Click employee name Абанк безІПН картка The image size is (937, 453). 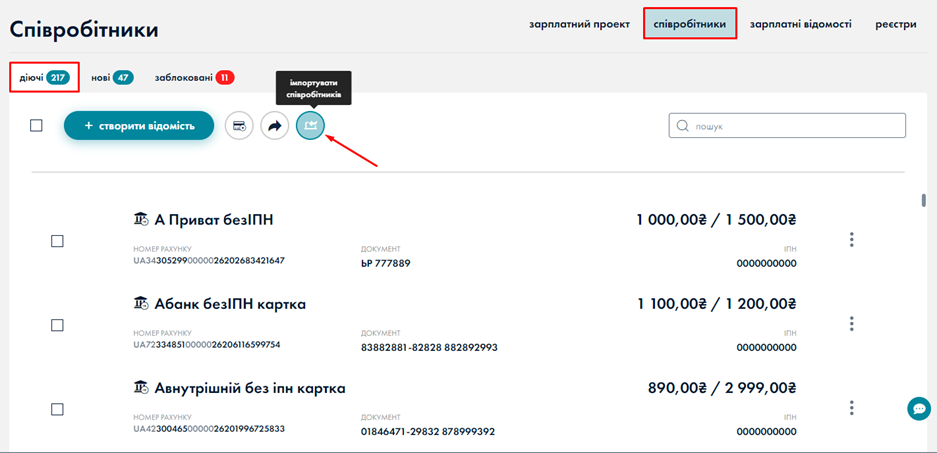[x=230, y=304]
